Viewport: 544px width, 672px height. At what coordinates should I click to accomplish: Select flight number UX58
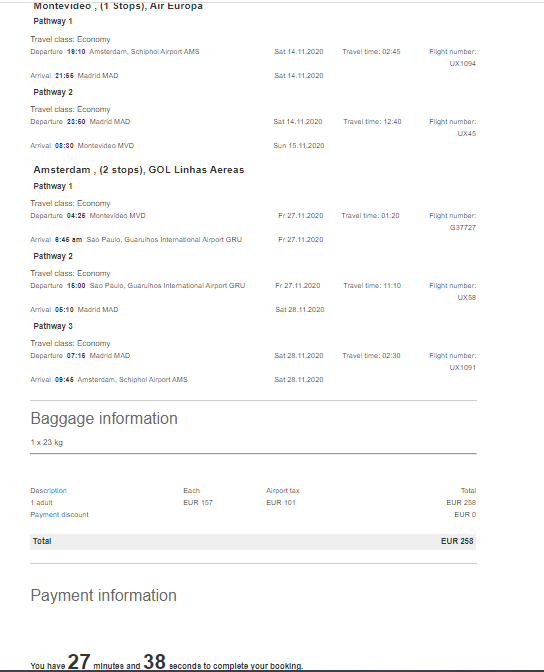466,297
